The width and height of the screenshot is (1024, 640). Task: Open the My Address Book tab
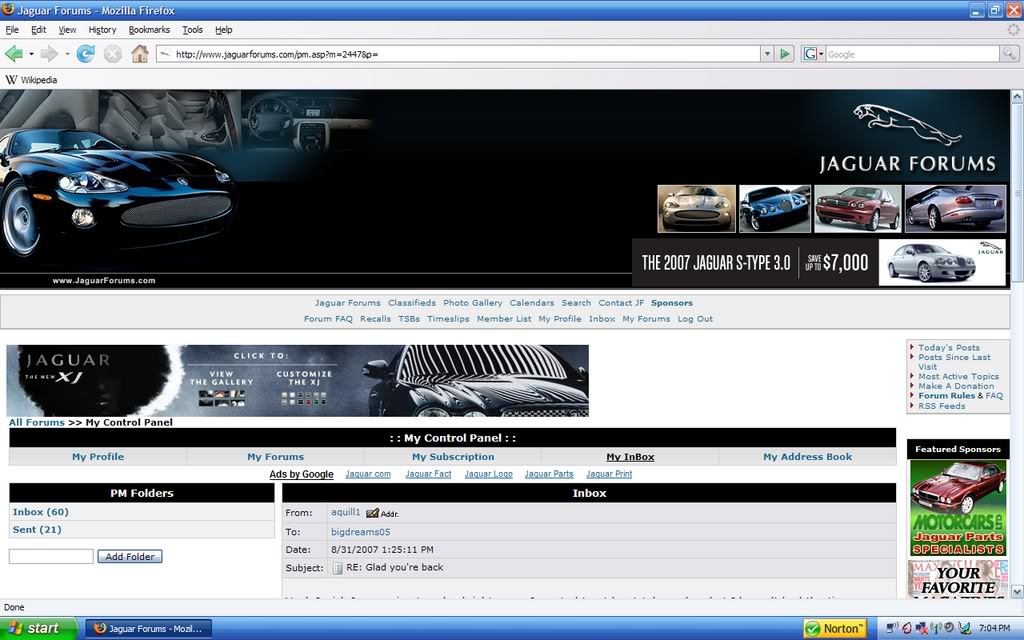pyautogui.click(x=807, y=456)
